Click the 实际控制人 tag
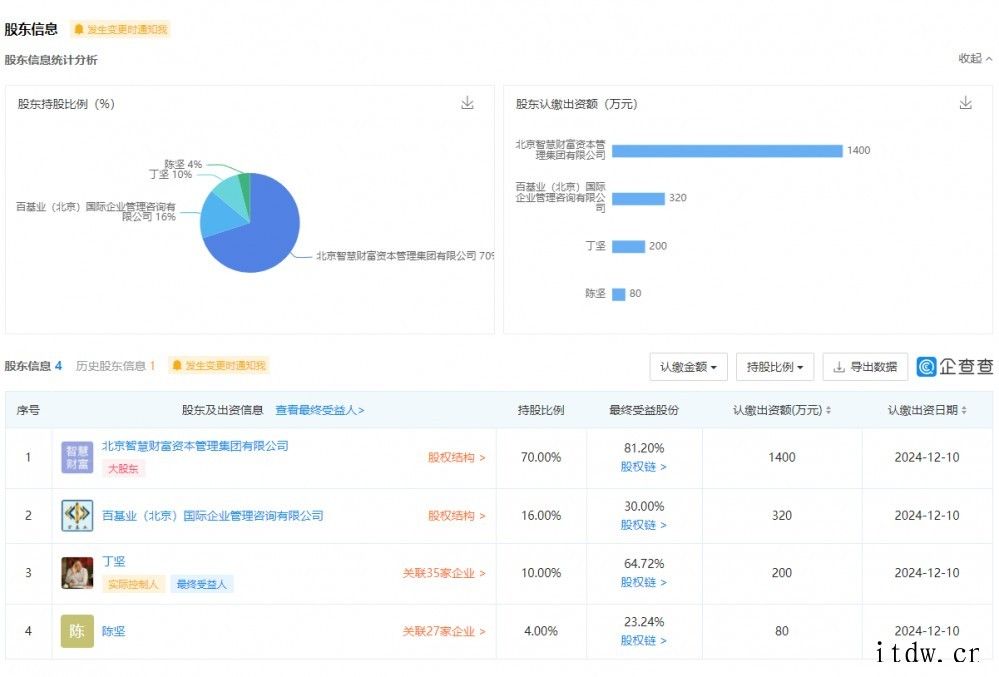The width and height of the screenshot is (999, 677). (133, 584)
